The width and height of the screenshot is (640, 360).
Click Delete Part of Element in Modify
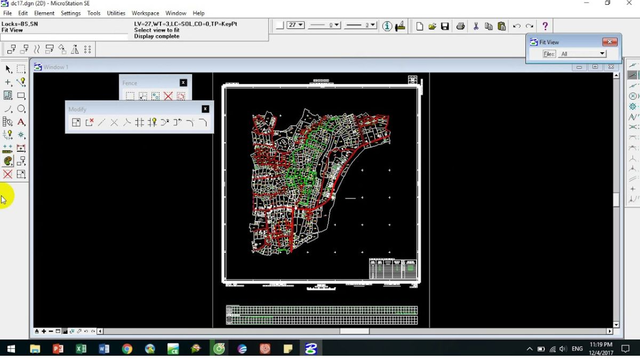[x=89, y=122]
